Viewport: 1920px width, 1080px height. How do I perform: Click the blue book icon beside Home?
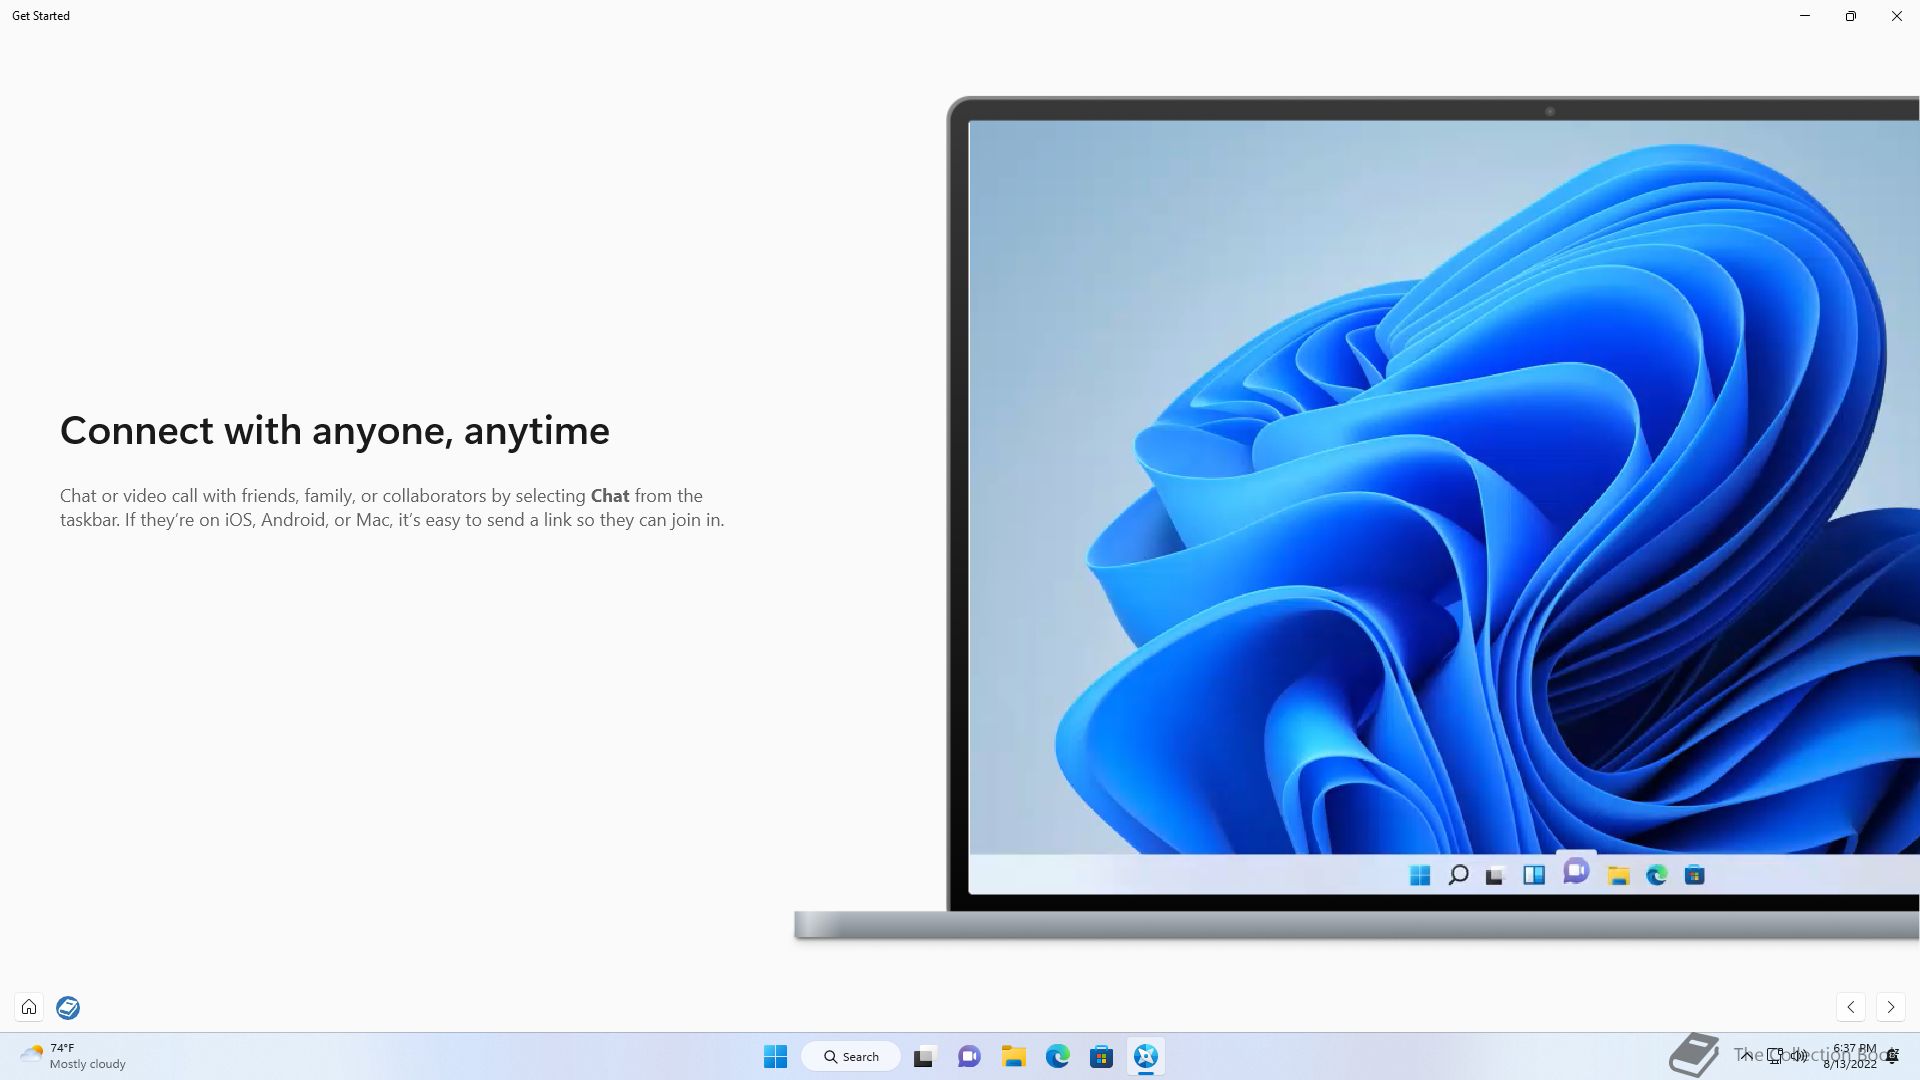(x=68, y=1007)
